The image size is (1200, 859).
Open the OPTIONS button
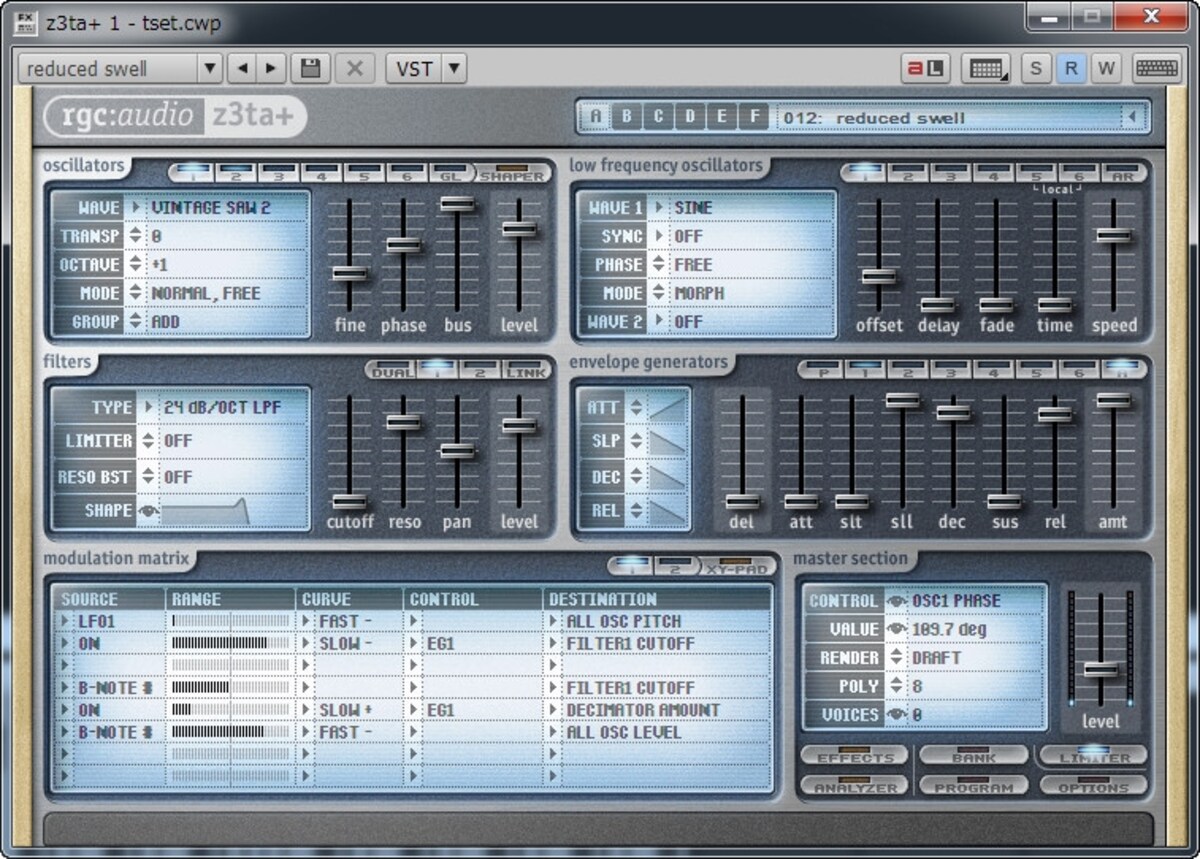1093,786
